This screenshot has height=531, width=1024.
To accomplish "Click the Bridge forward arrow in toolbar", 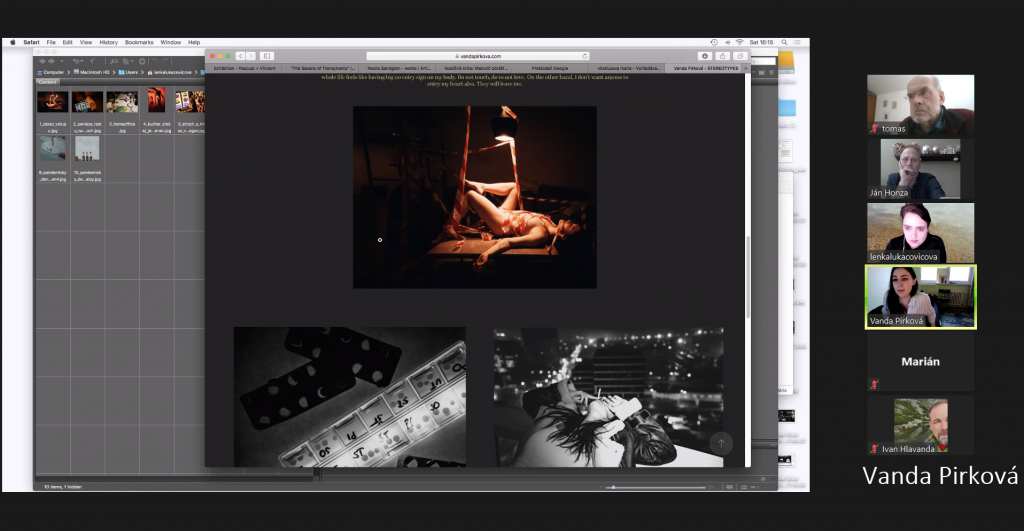I will [x=52, y=61].
